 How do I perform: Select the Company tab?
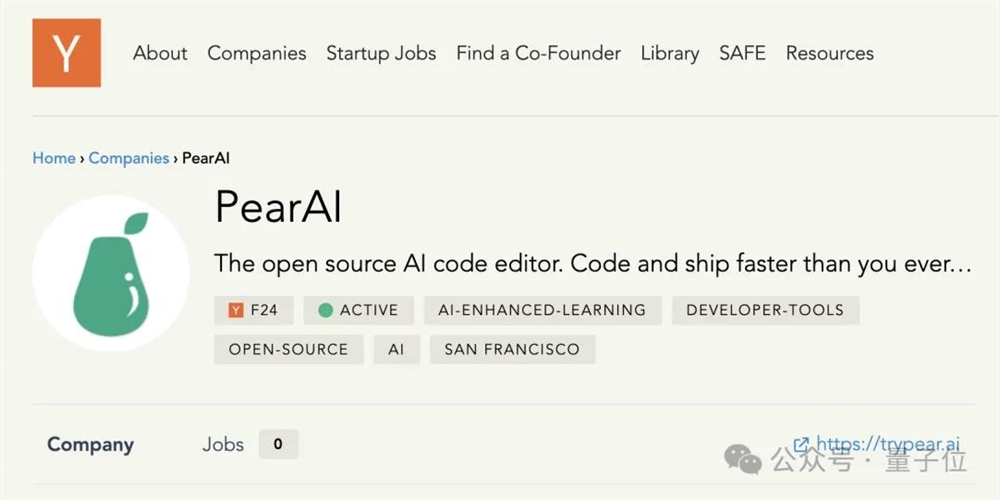pos(90,444)
